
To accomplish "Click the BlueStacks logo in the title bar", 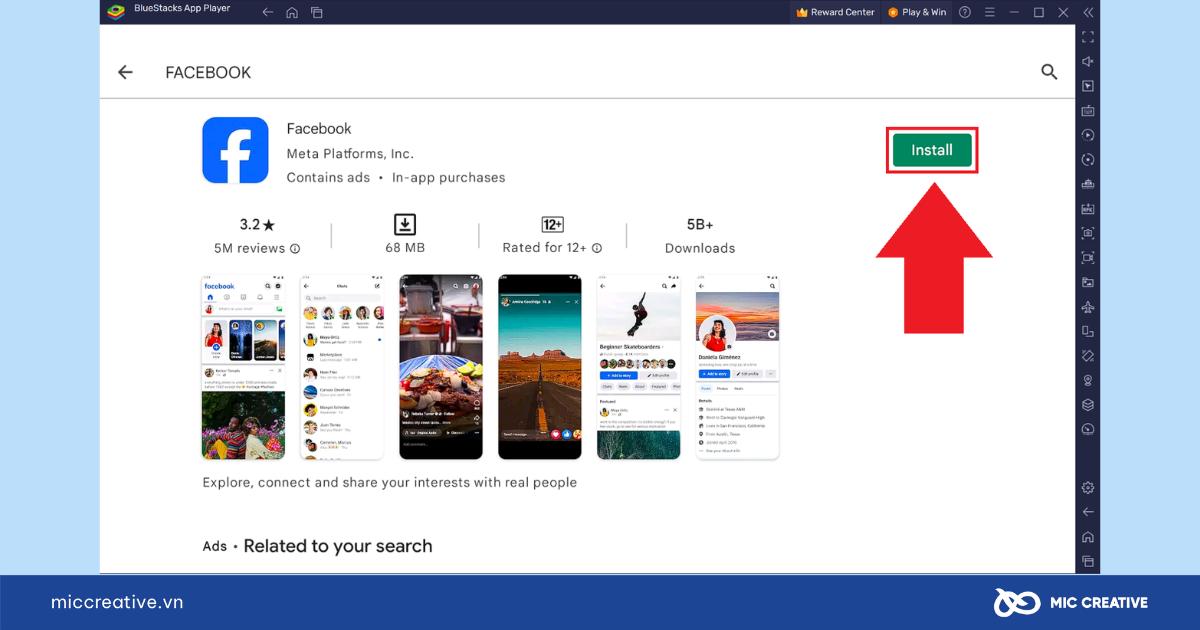I will coord(116,12).
